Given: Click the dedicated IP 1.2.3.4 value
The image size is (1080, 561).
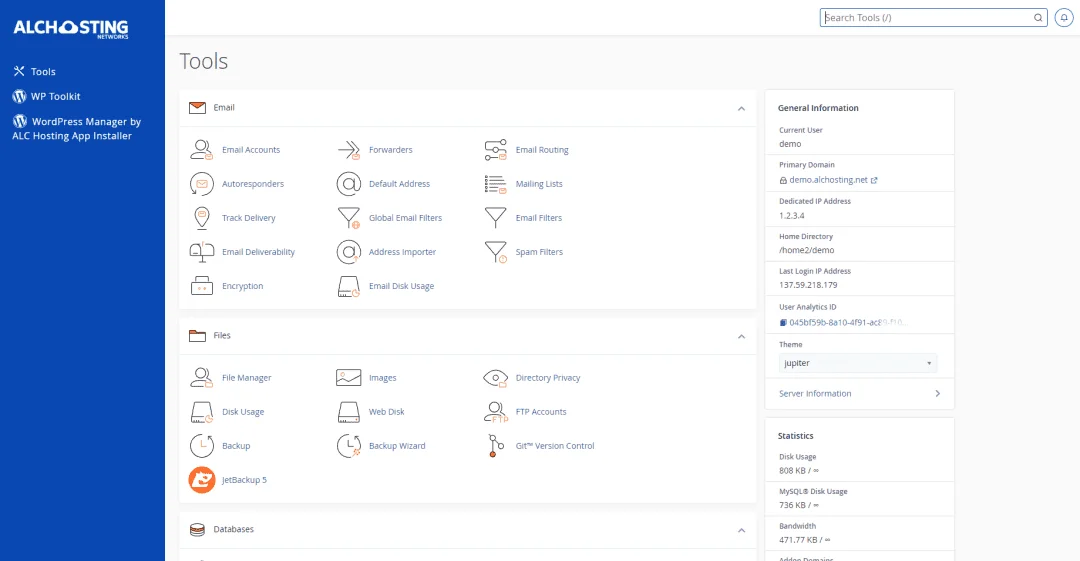Looking at the screenshot, I should pos(791,216).
